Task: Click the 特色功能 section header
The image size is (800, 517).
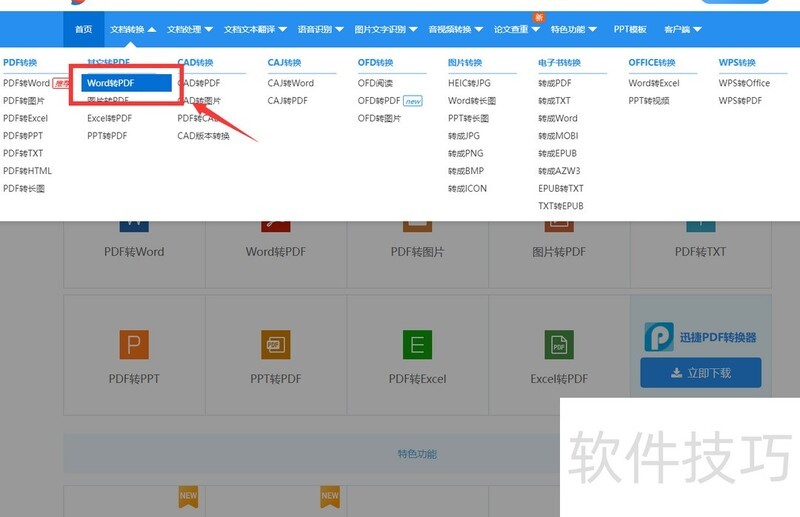Action: coord(417,454)
